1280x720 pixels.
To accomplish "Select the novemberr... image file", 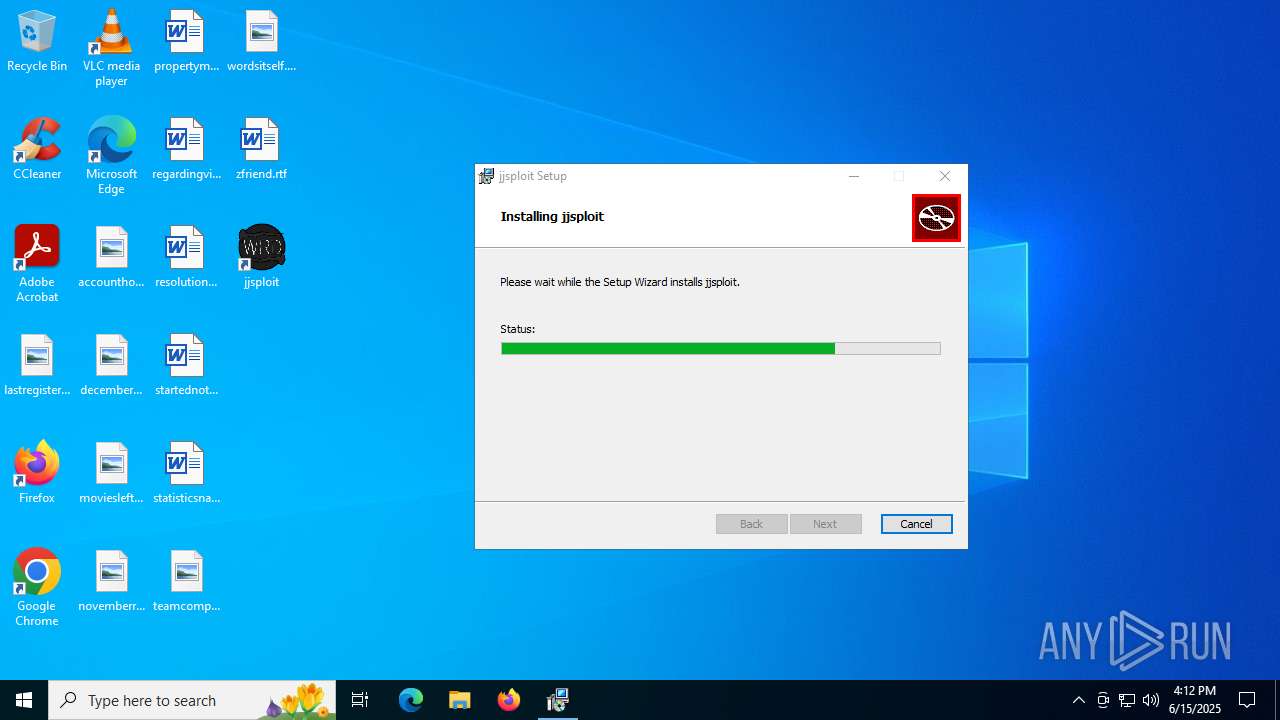I will pos(111,581).
